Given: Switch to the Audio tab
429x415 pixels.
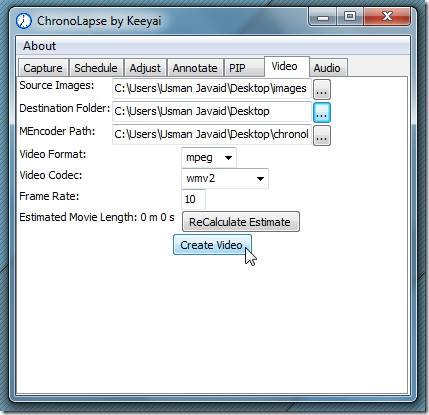Looking at the screenshot, I should pyautogui.click(x=327, y=68).
